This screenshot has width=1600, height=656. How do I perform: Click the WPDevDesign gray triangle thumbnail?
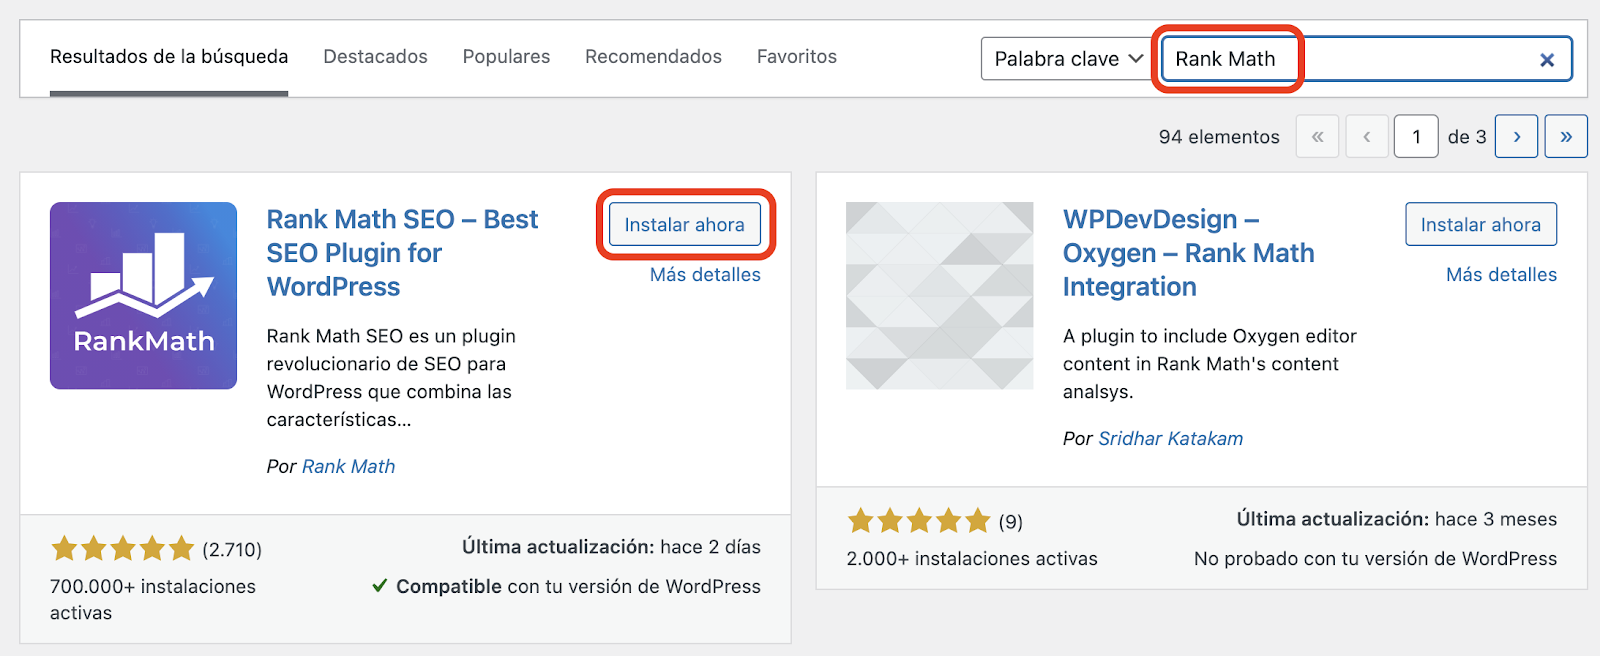point(939,296)
